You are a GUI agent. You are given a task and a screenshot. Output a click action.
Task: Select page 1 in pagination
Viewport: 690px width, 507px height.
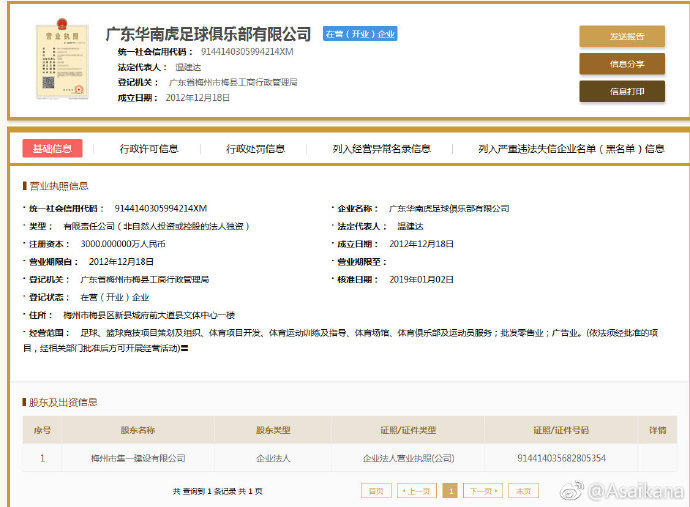[450, 491]
